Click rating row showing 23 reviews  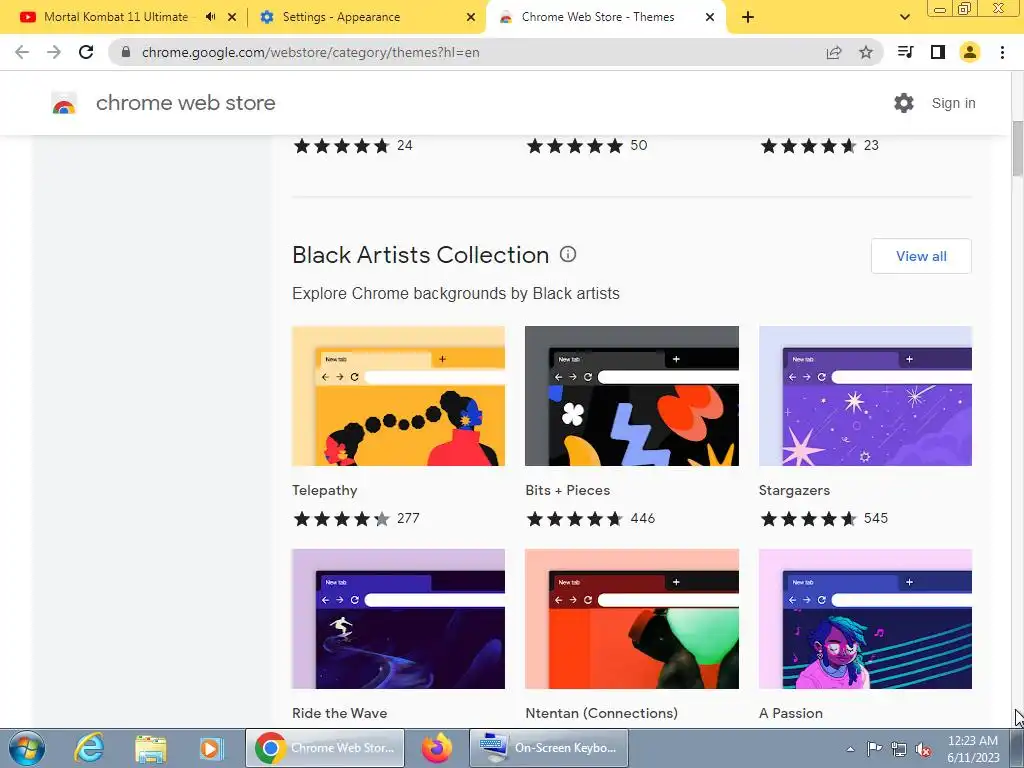point(820,146)
